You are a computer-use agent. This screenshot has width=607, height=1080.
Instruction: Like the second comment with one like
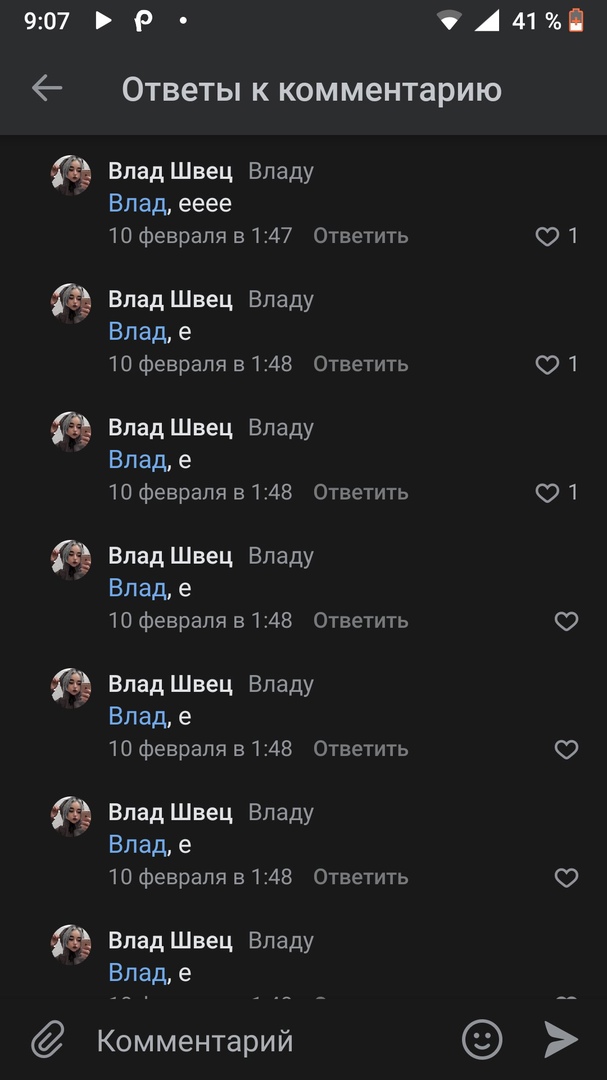click(x=547, y=365)
